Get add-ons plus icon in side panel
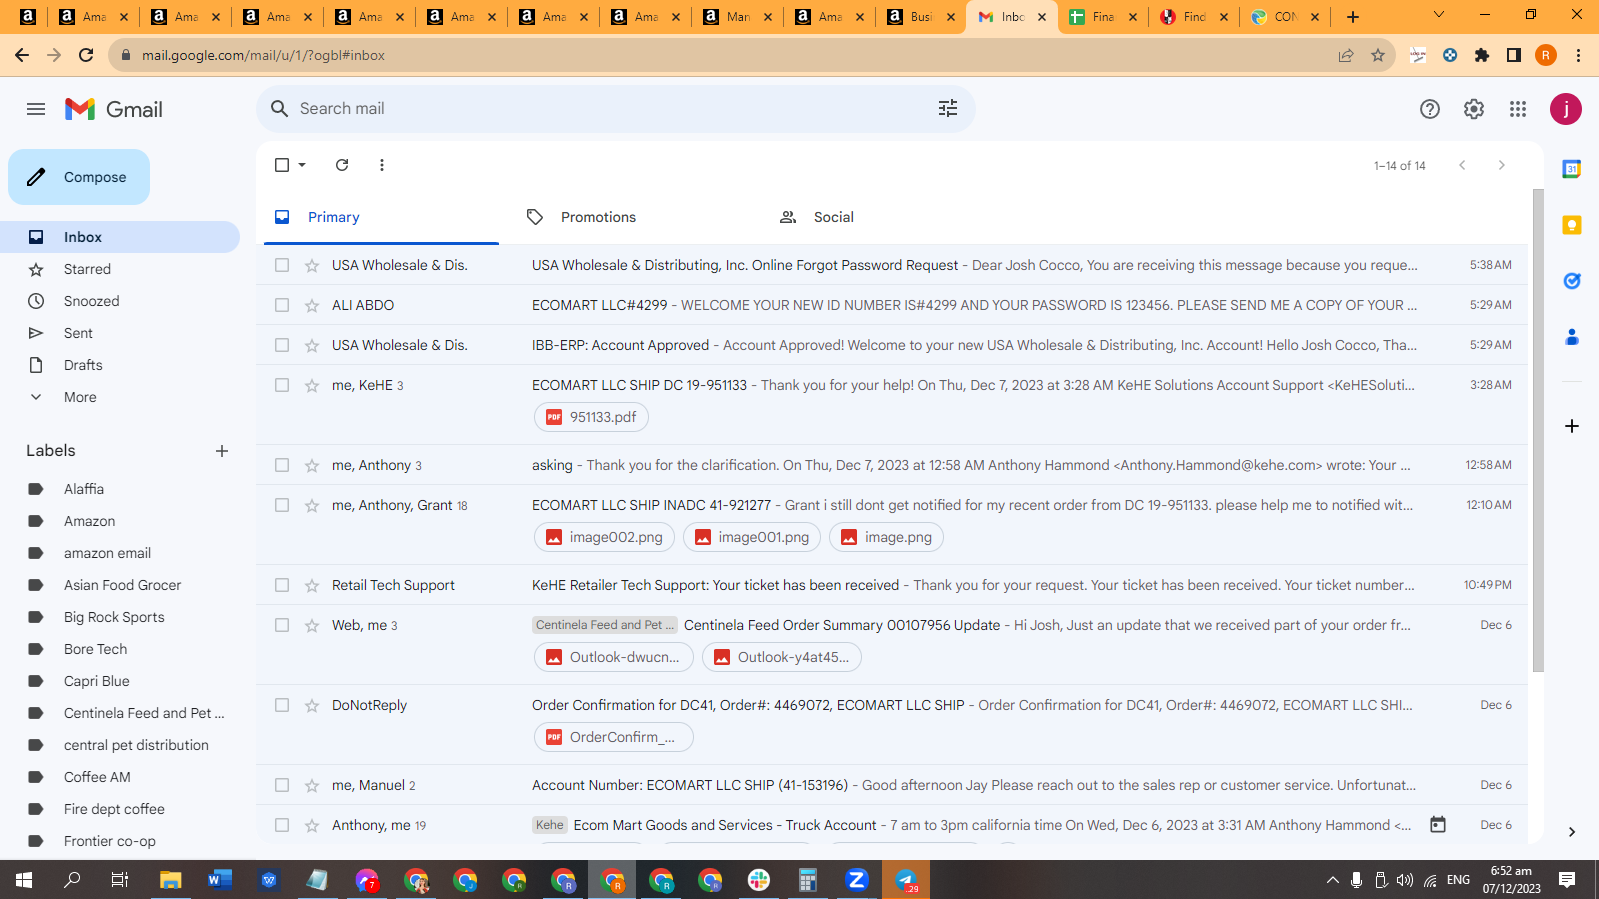 coord(1572,426)
